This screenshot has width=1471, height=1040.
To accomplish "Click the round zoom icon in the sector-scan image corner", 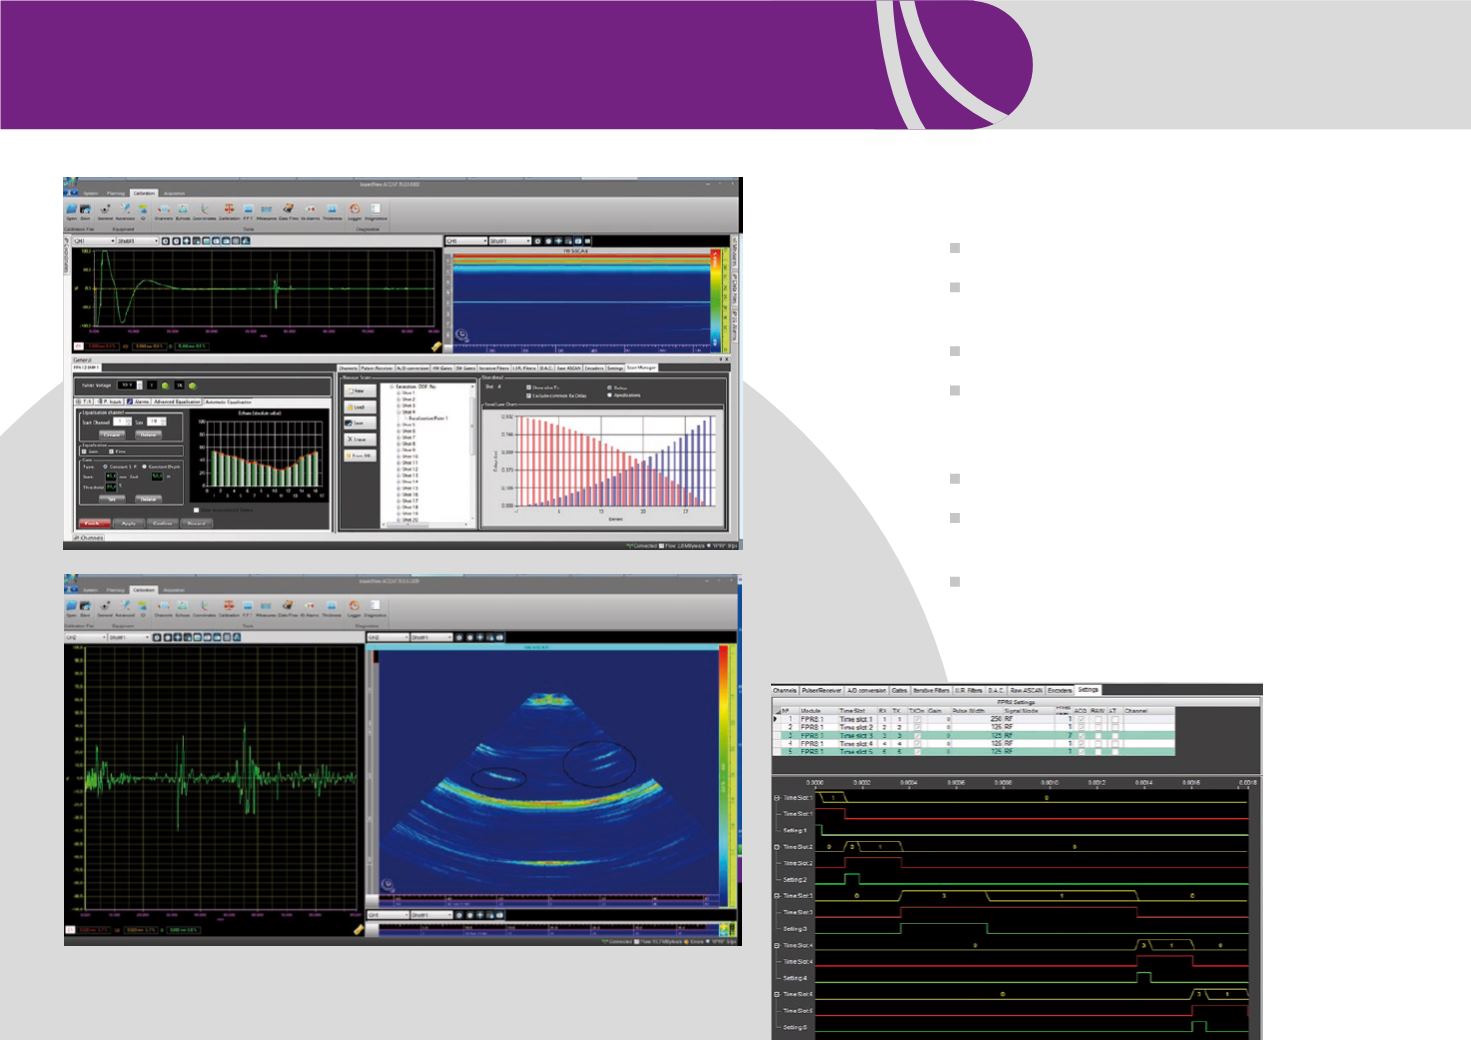I will [x=387, y=886].
